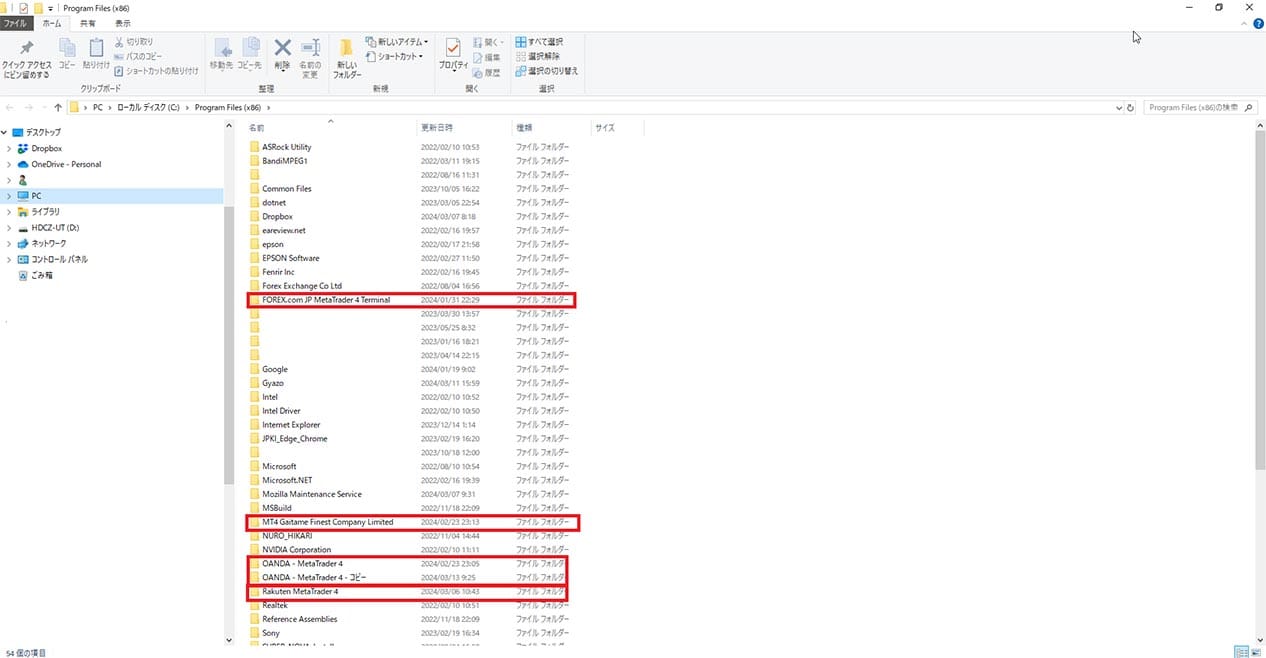Click Copy path (パスのコピー)
Screen dimensions: 1266x658
[x=139, y=56]
